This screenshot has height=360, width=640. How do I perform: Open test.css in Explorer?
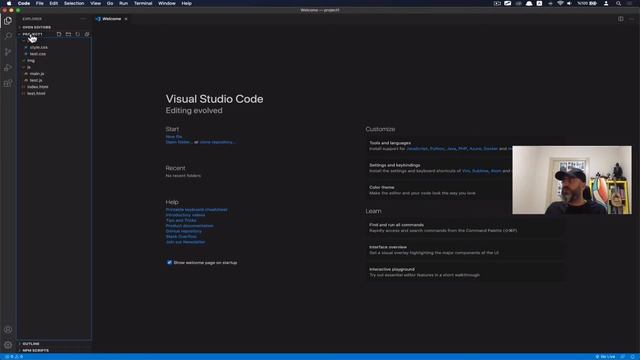click(38, 54)
